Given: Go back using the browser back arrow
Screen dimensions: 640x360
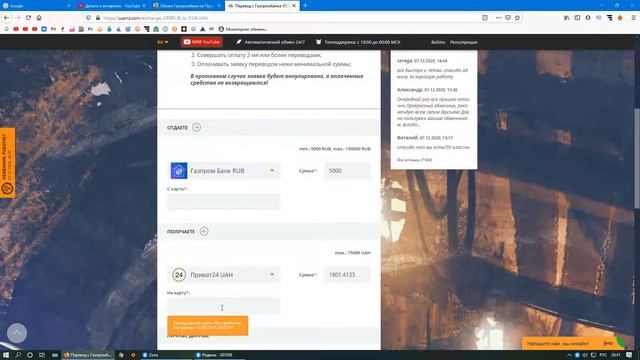Looking at the screenshot, I should coord(7,18).
